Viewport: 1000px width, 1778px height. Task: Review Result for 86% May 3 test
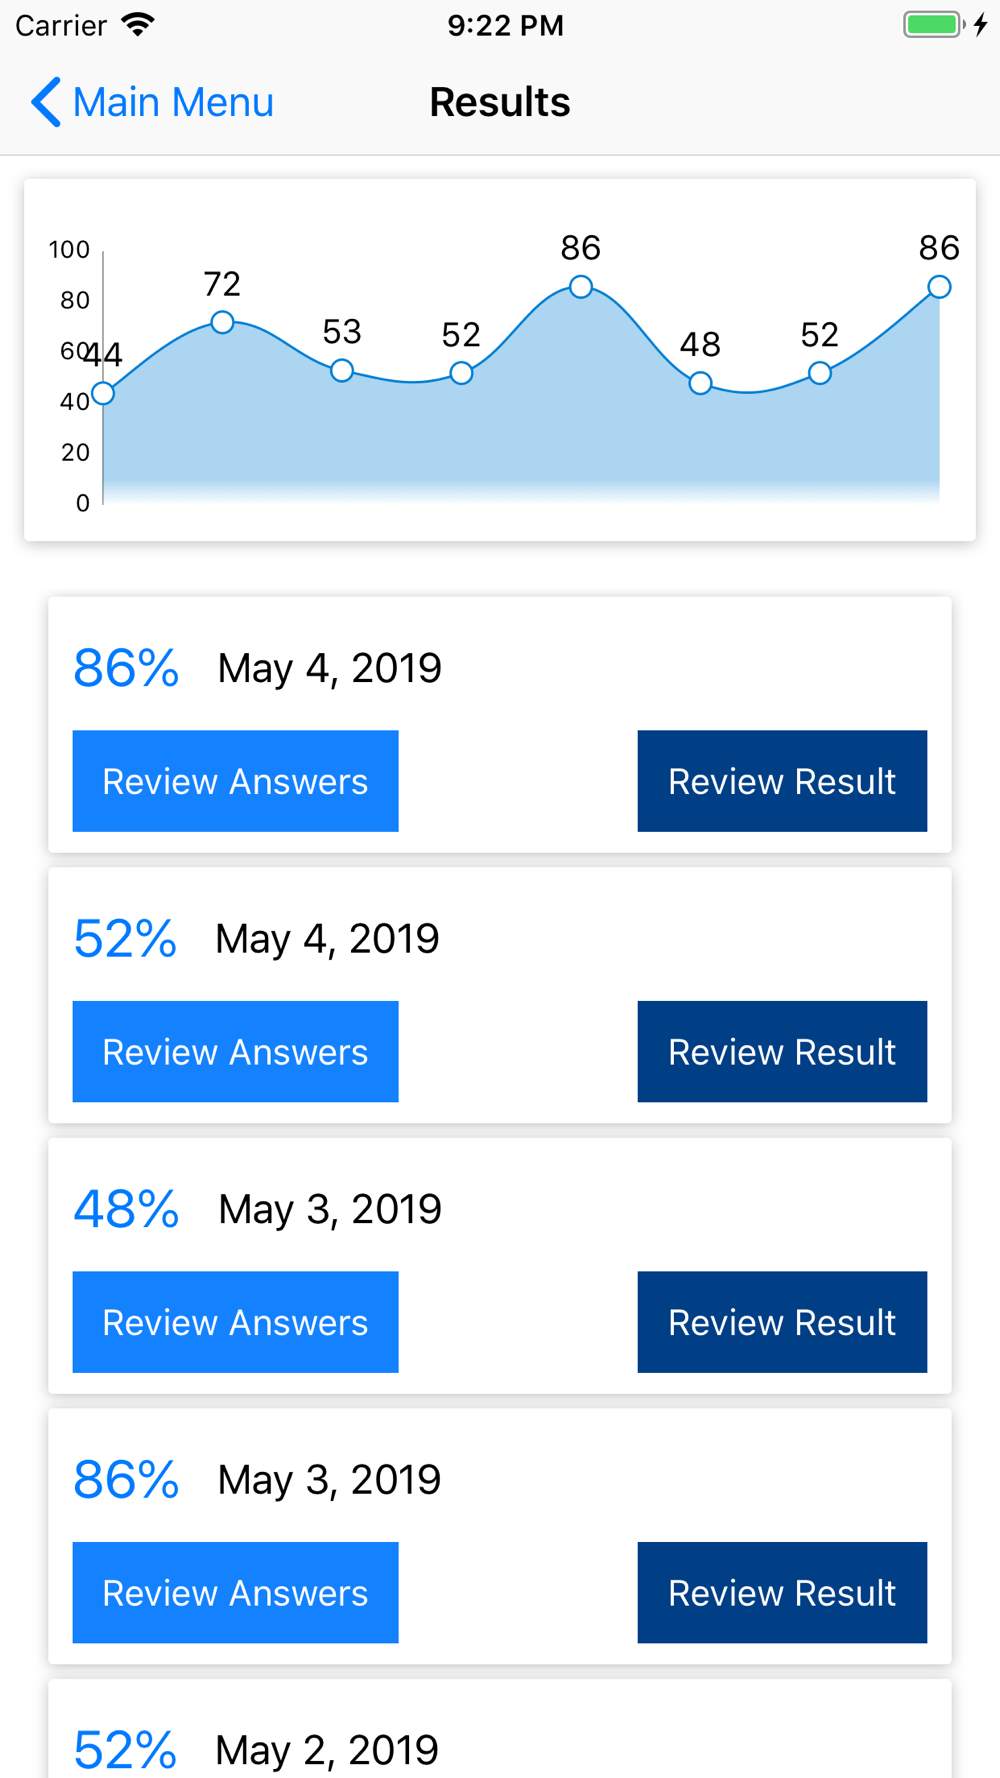click(x=782, y=1592)
